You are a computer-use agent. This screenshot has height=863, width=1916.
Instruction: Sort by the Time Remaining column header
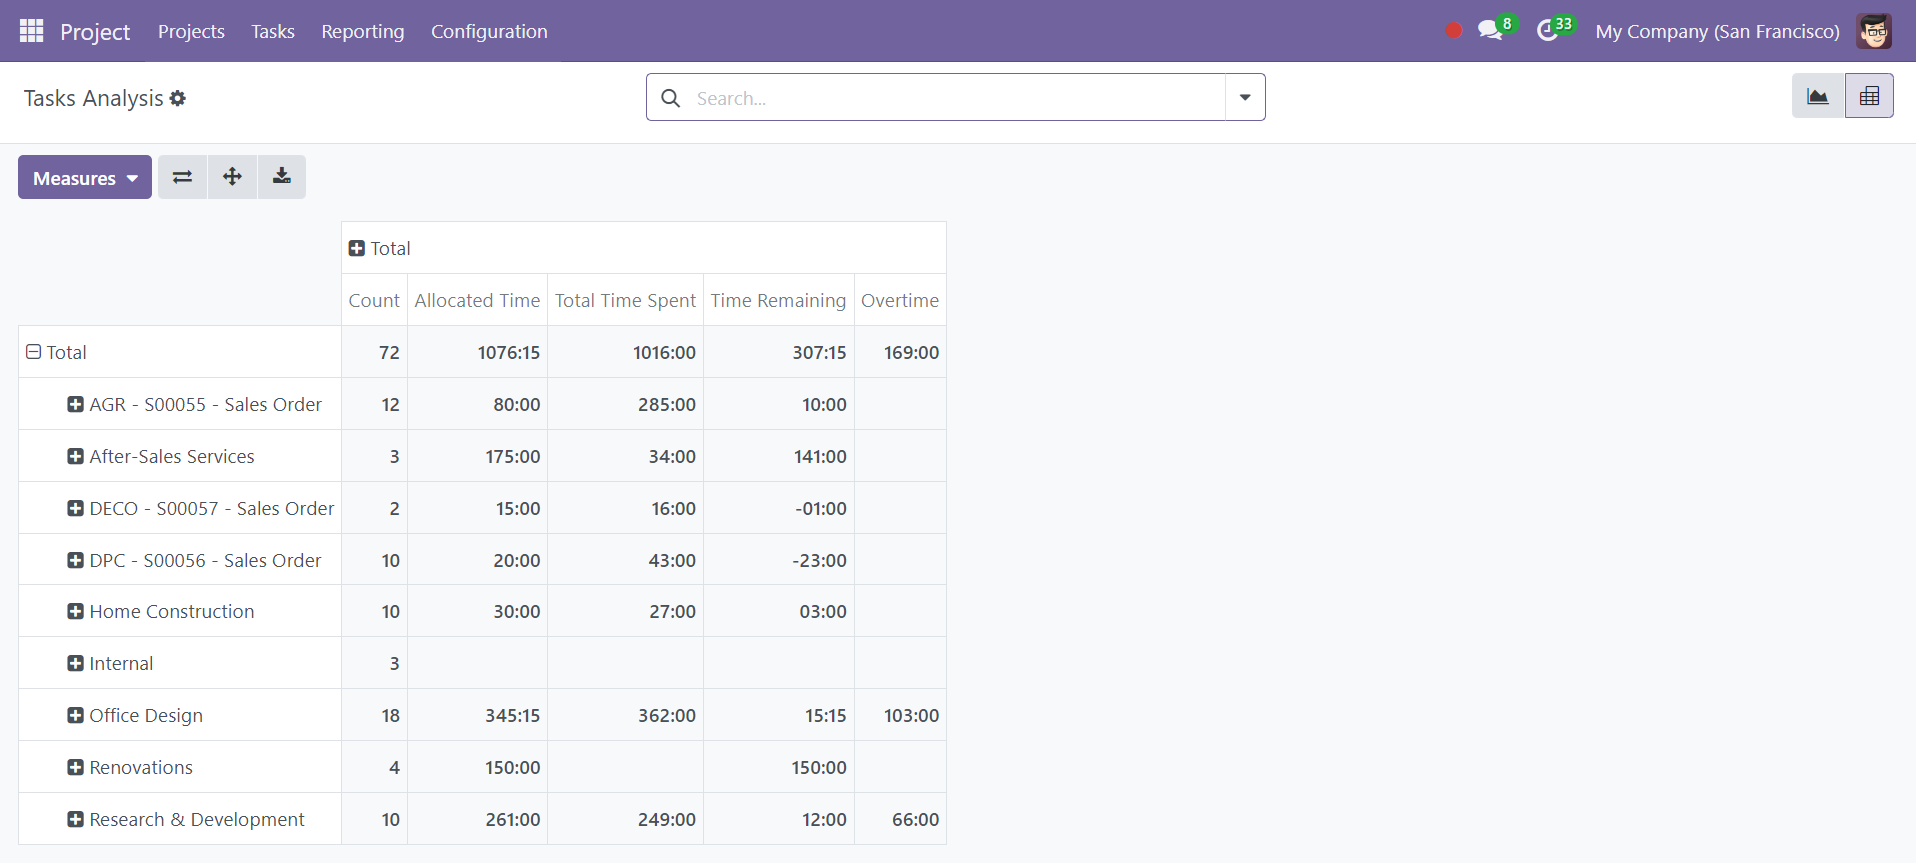778,300
